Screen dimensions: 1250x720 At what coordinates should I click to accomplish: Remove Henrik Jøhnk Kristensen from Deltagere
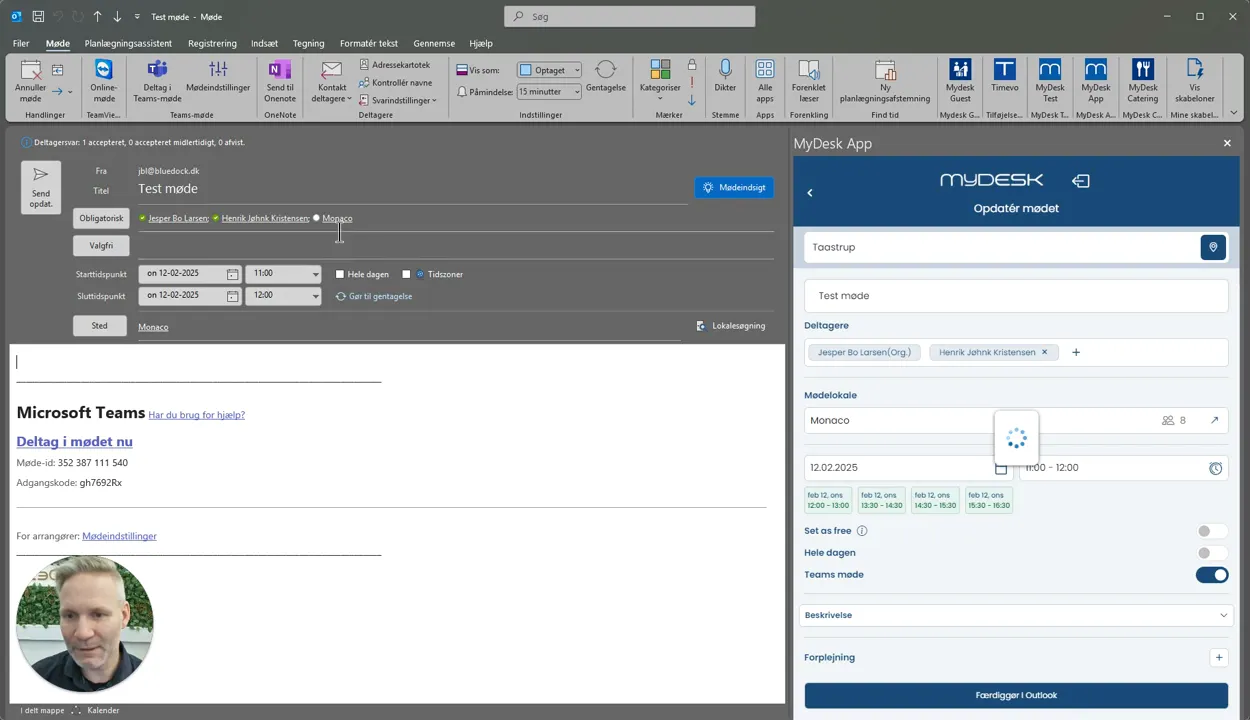[1044, 352]
